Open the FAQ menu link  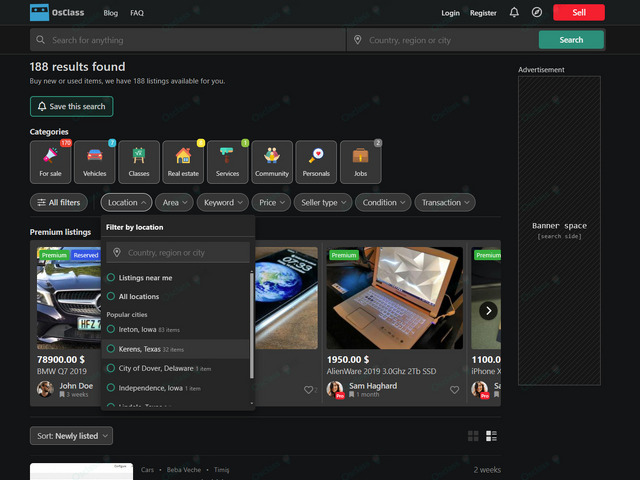(137, 13)
